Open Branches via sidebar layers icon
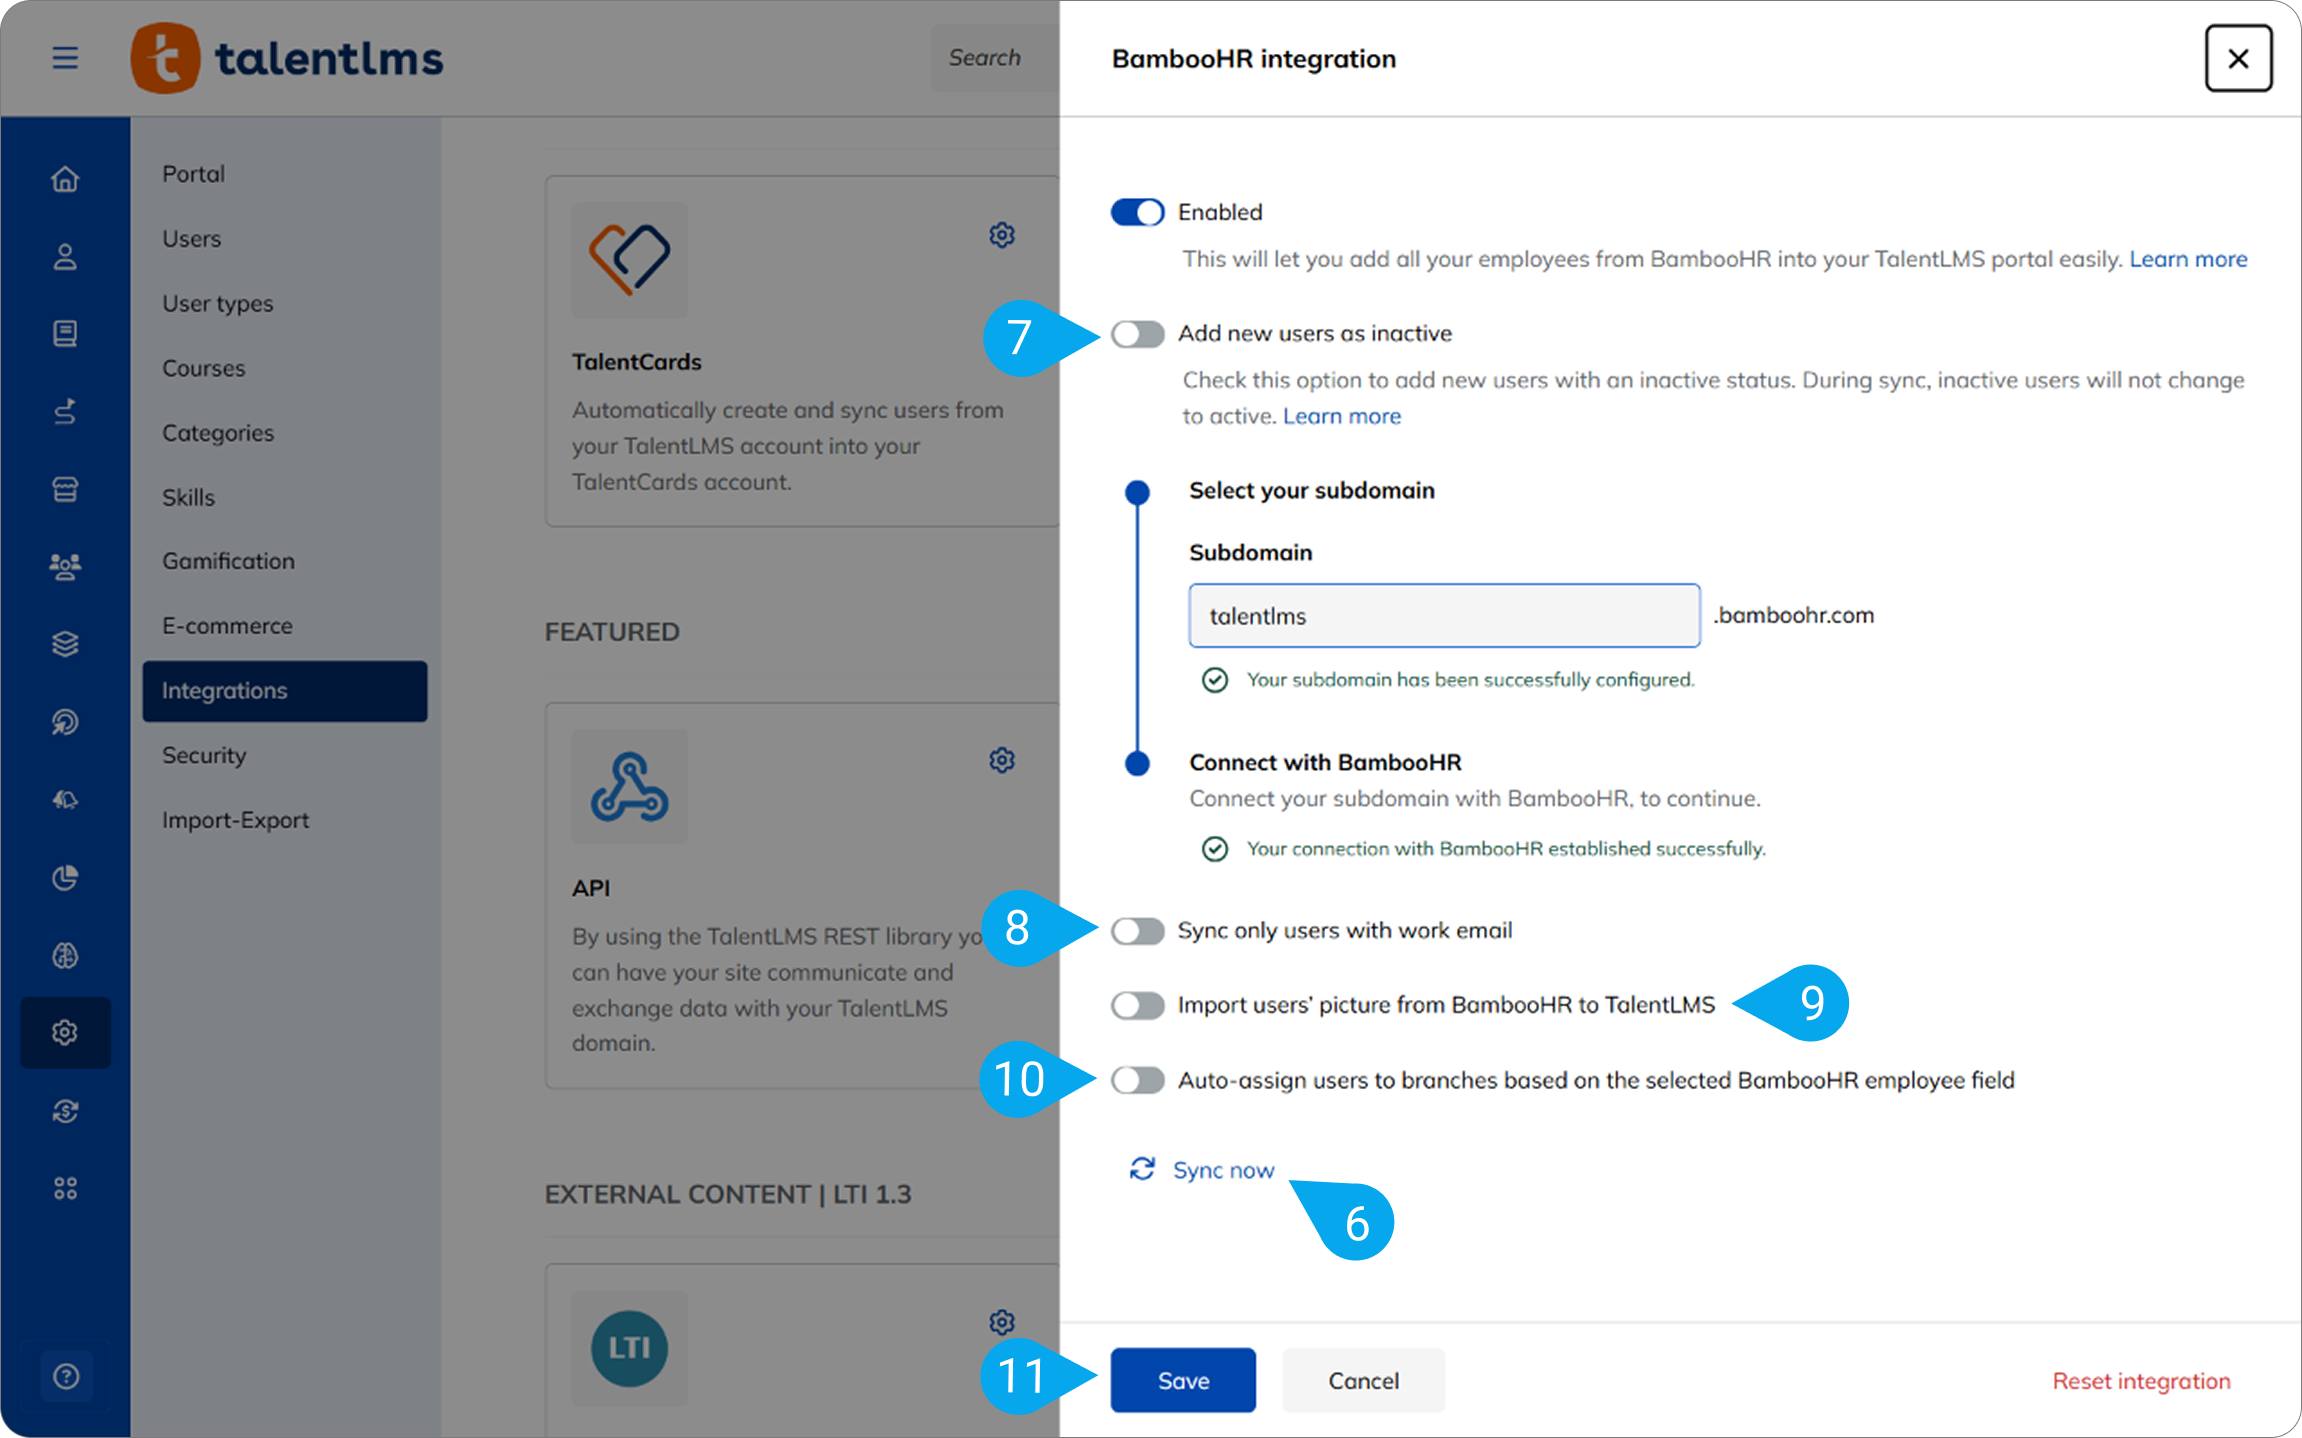The width and height of the screenshot is (2302, 1438). tap(65, 644)
